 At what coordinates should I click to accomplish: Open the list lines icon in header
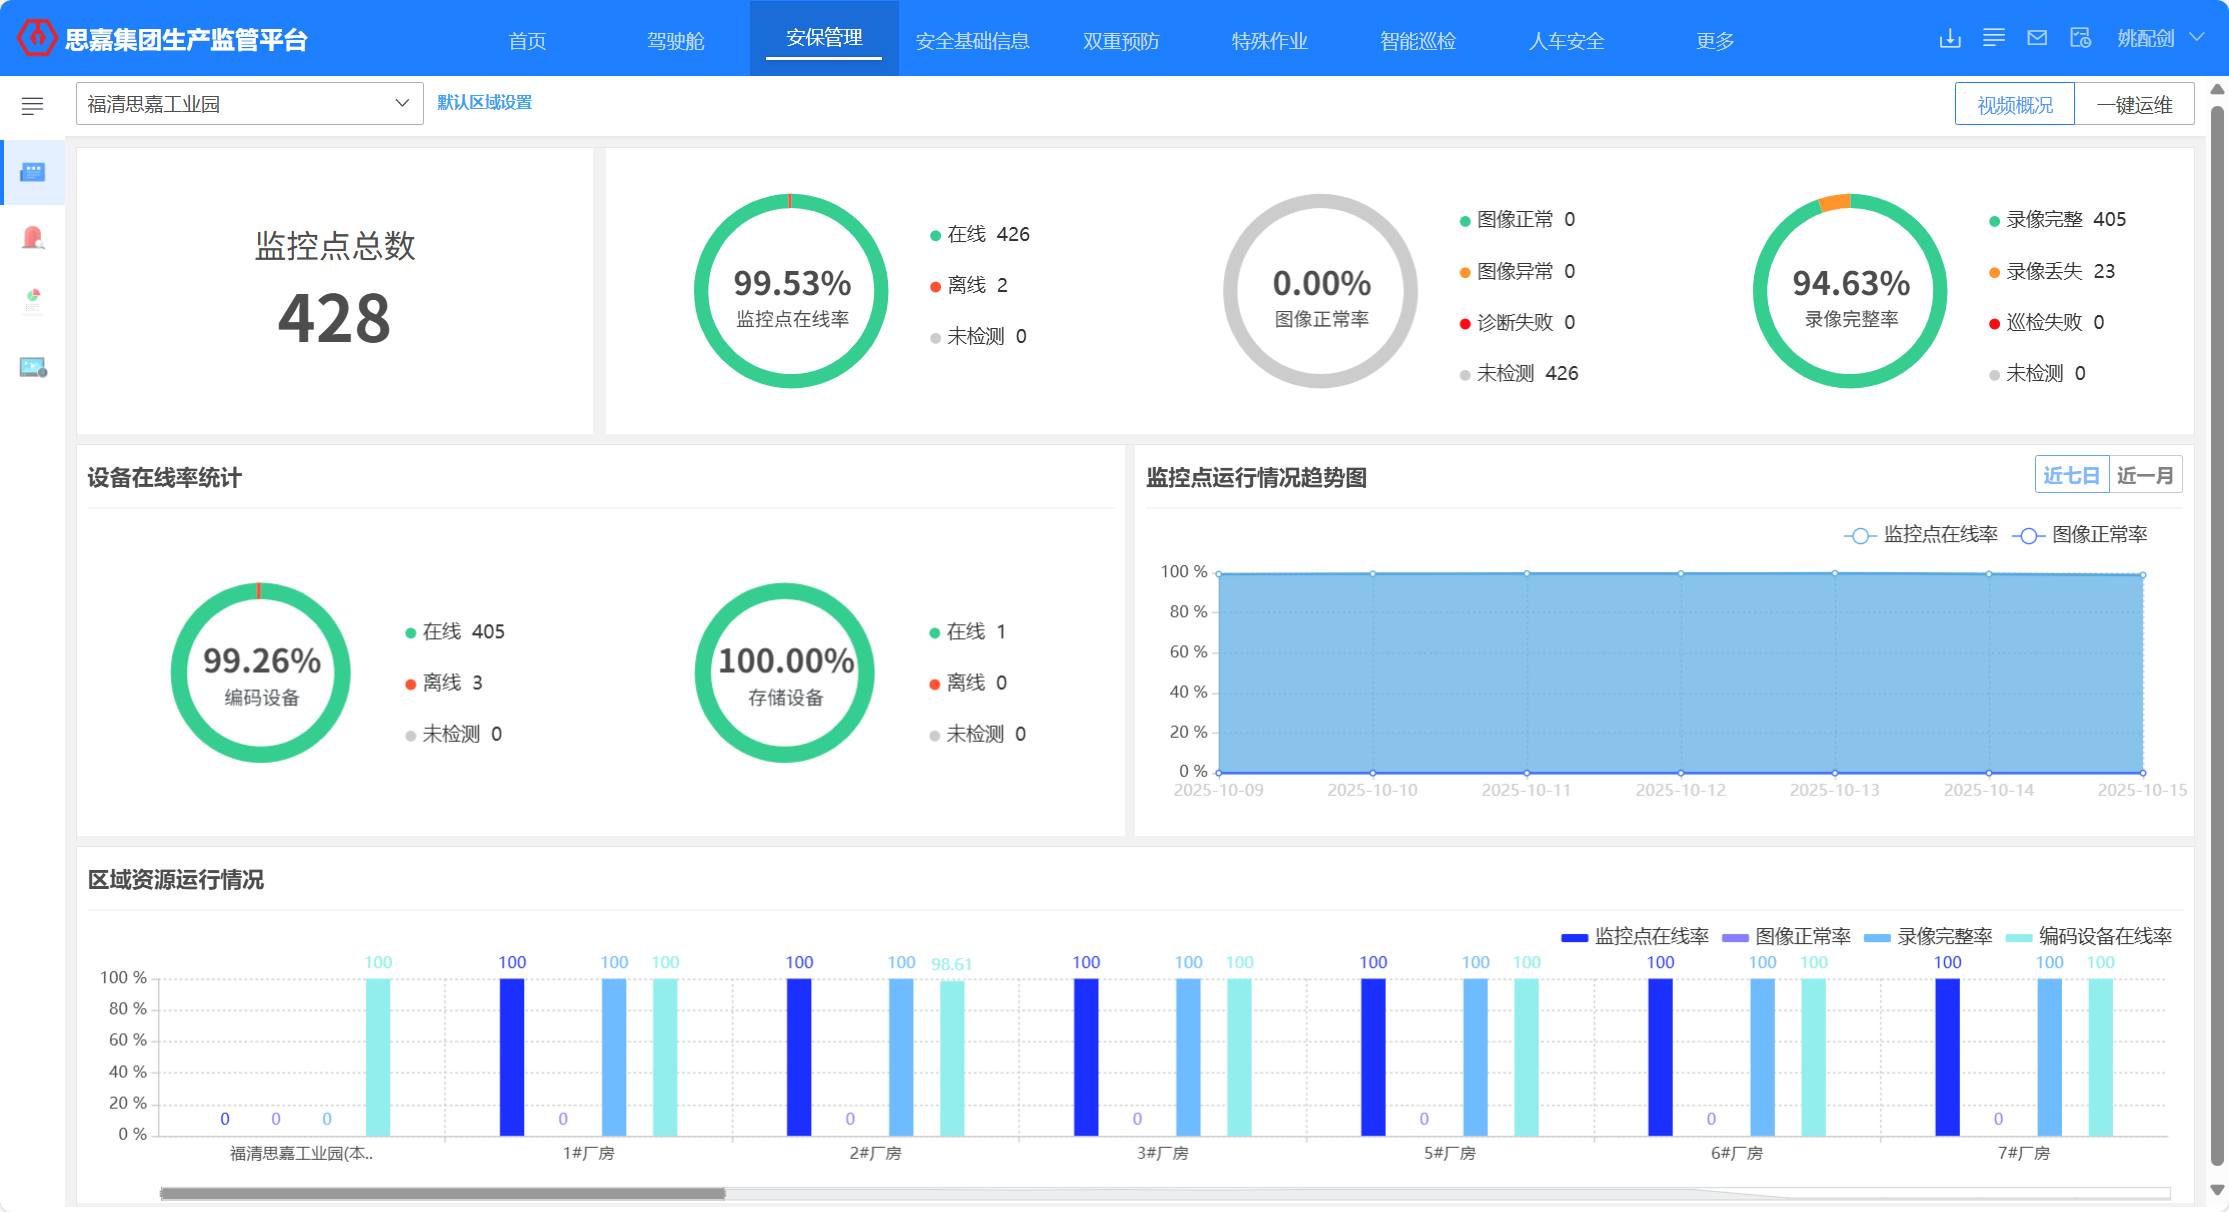tap(1993, 38)
